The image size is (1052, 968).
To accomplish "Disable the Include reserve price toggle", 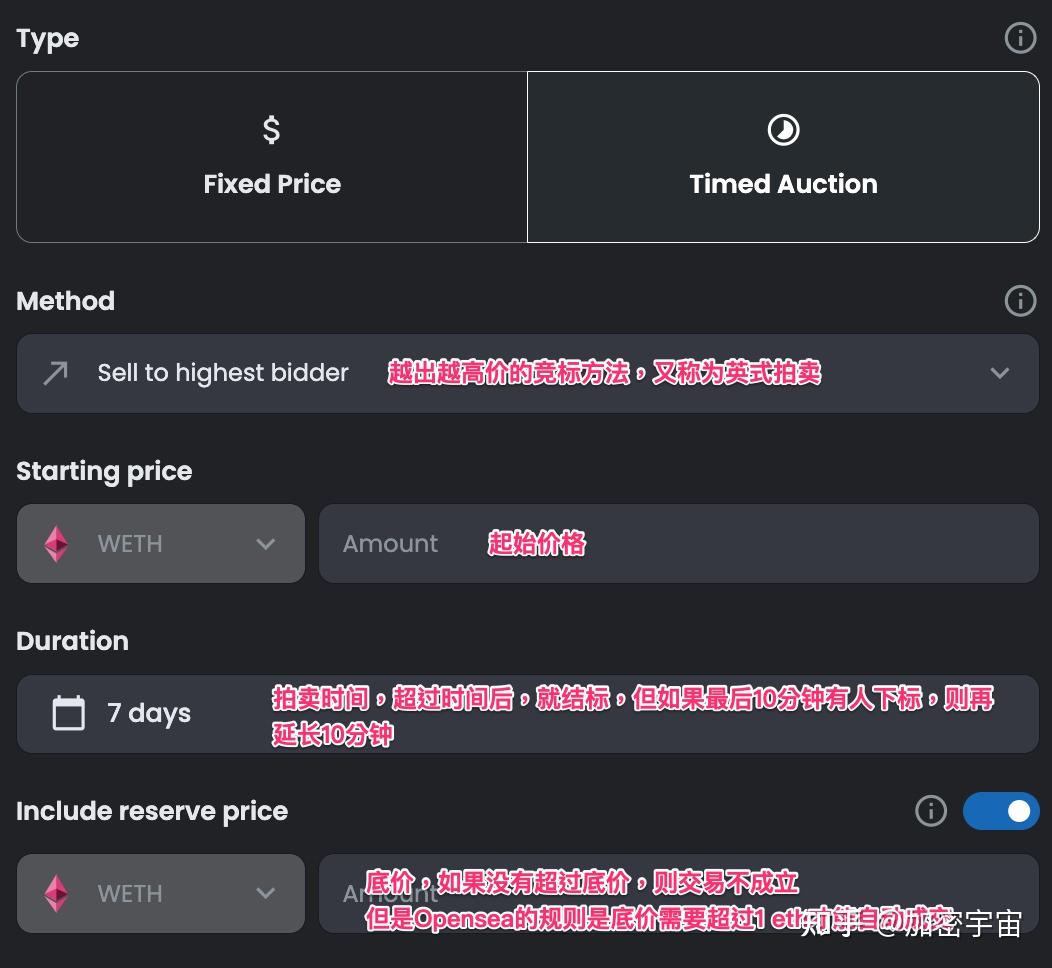I will pyautogui.click(x=1000, y=811).
